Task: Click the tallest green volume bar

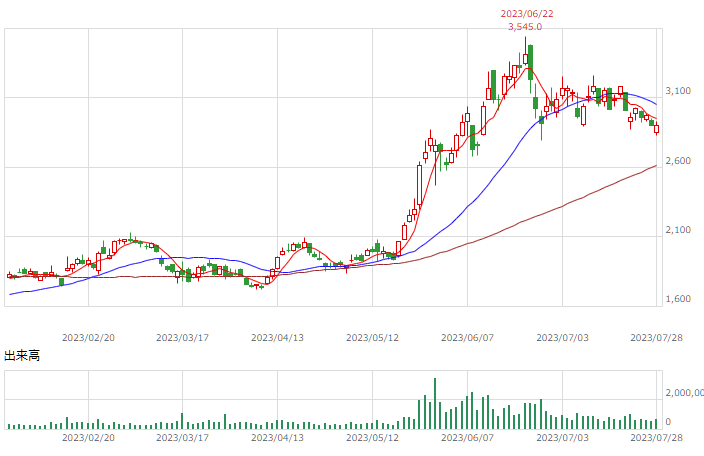Action: click(x=435, y=403)
